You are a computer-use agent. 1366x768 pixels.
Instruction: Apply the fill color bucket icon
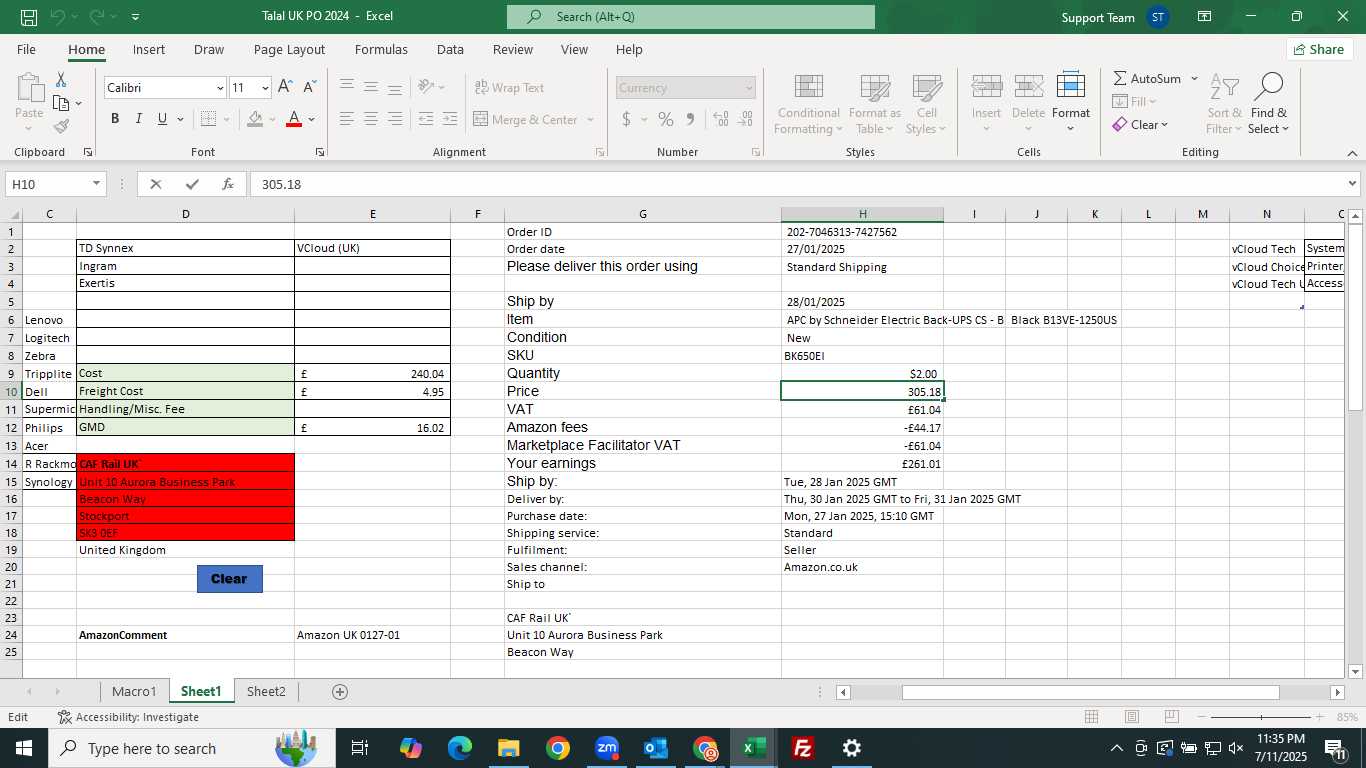tap(255, 119)
